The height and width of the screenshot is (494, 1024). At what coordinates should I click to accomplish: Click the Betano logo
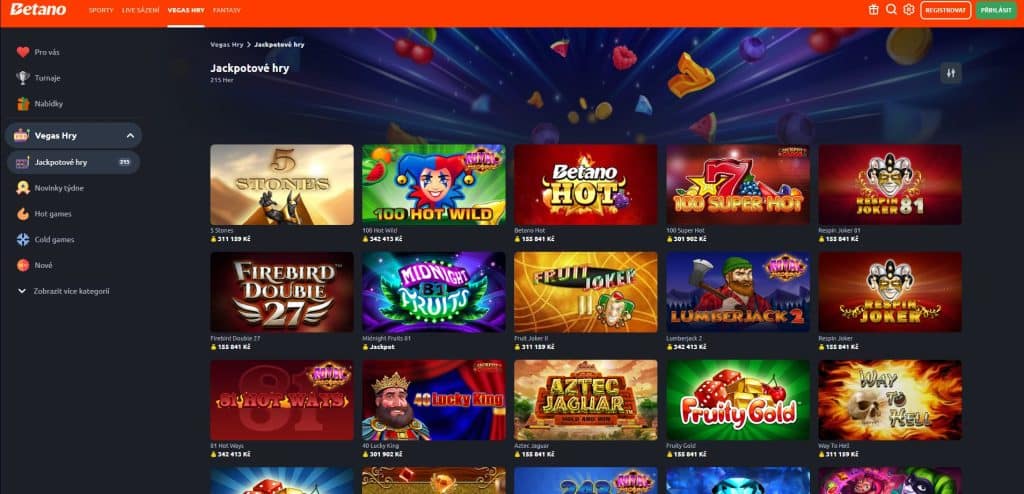(x=38, y=10)
